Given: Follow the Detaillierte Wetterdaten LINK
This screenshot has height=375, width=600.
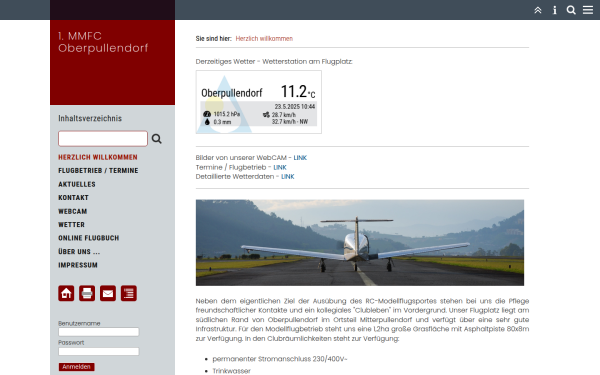Looking at the screenshot, I should click(x=288, y=176).
